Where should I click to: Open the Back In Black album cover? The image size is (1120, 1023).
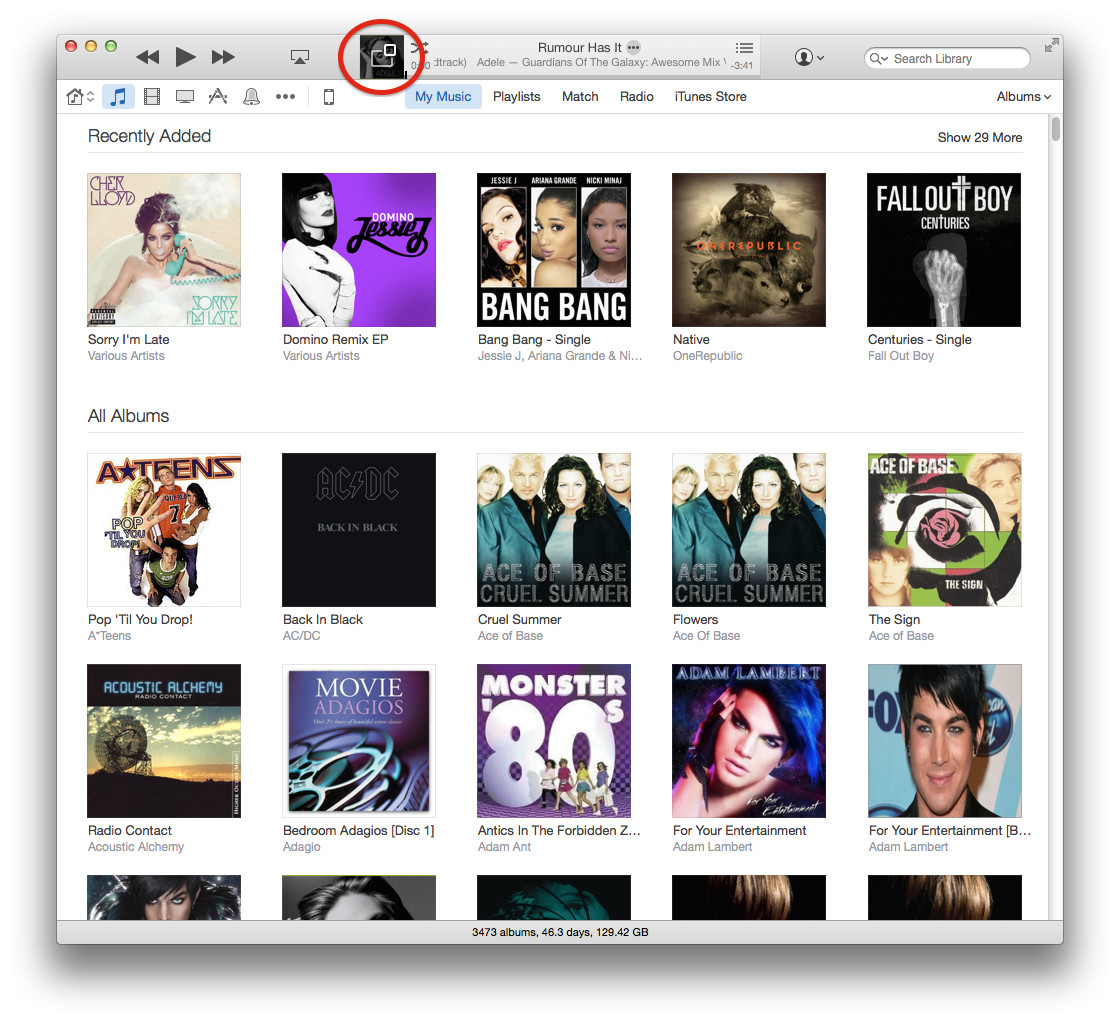click(x=359, y=530)
